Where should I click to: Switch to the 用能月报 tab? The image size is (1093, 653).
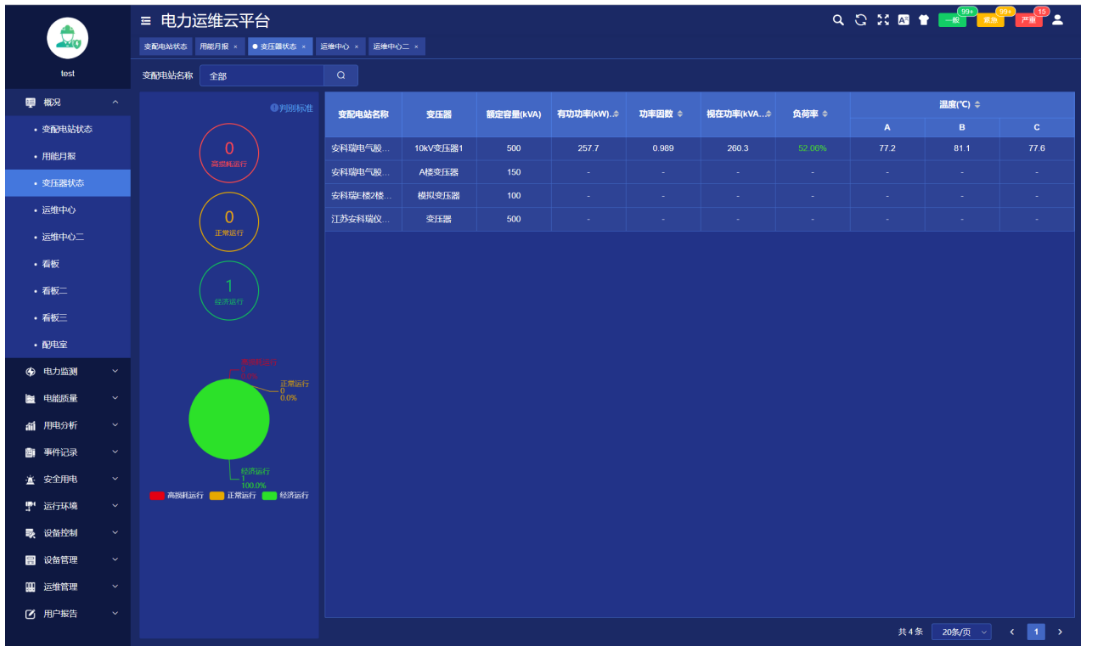point(214,47)
